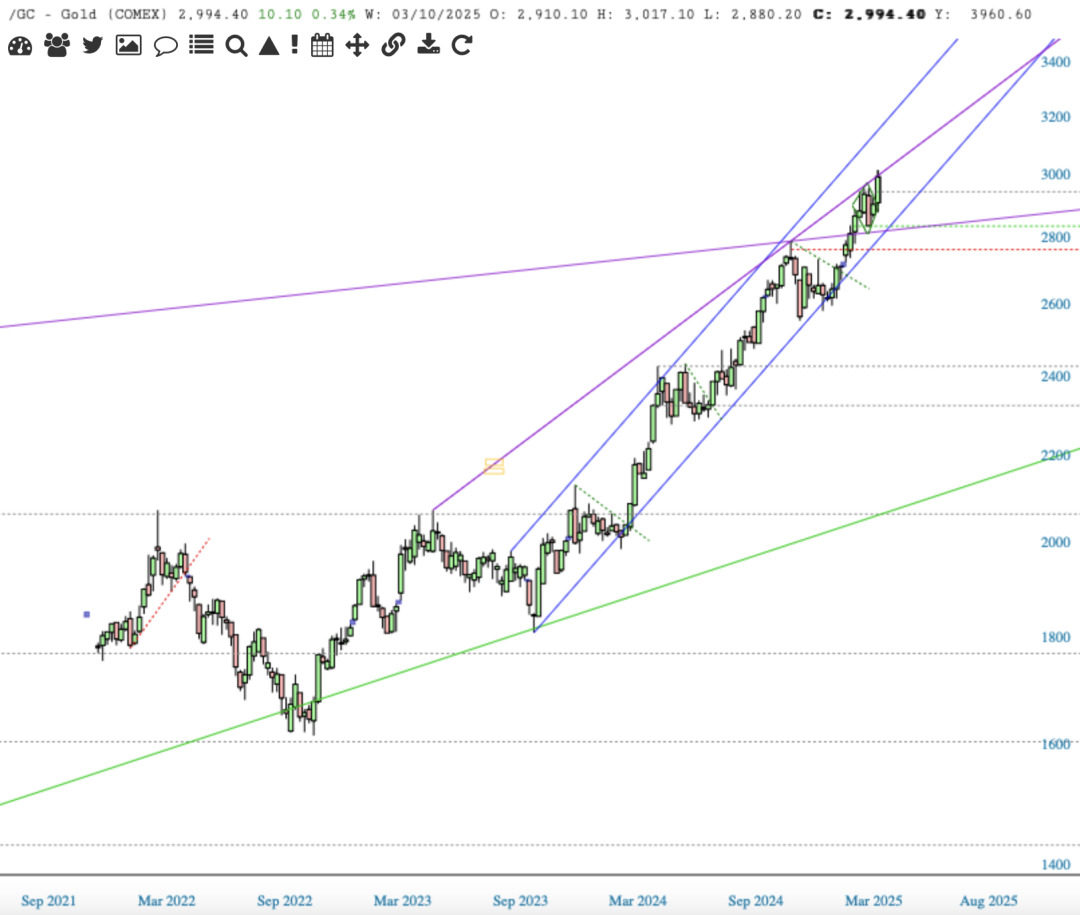Click the image picture icon
This screenshot has height=915, width=1080.
[x=128, y=45]
